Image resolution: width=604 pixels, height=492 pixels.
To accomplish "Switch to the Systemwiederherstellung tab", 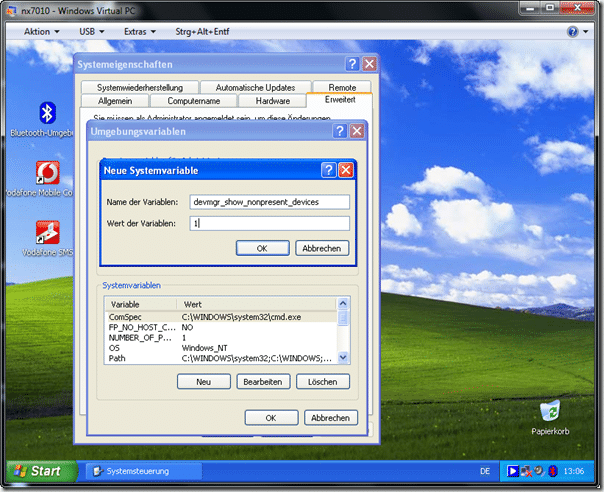I will click(x=140, y=87).
